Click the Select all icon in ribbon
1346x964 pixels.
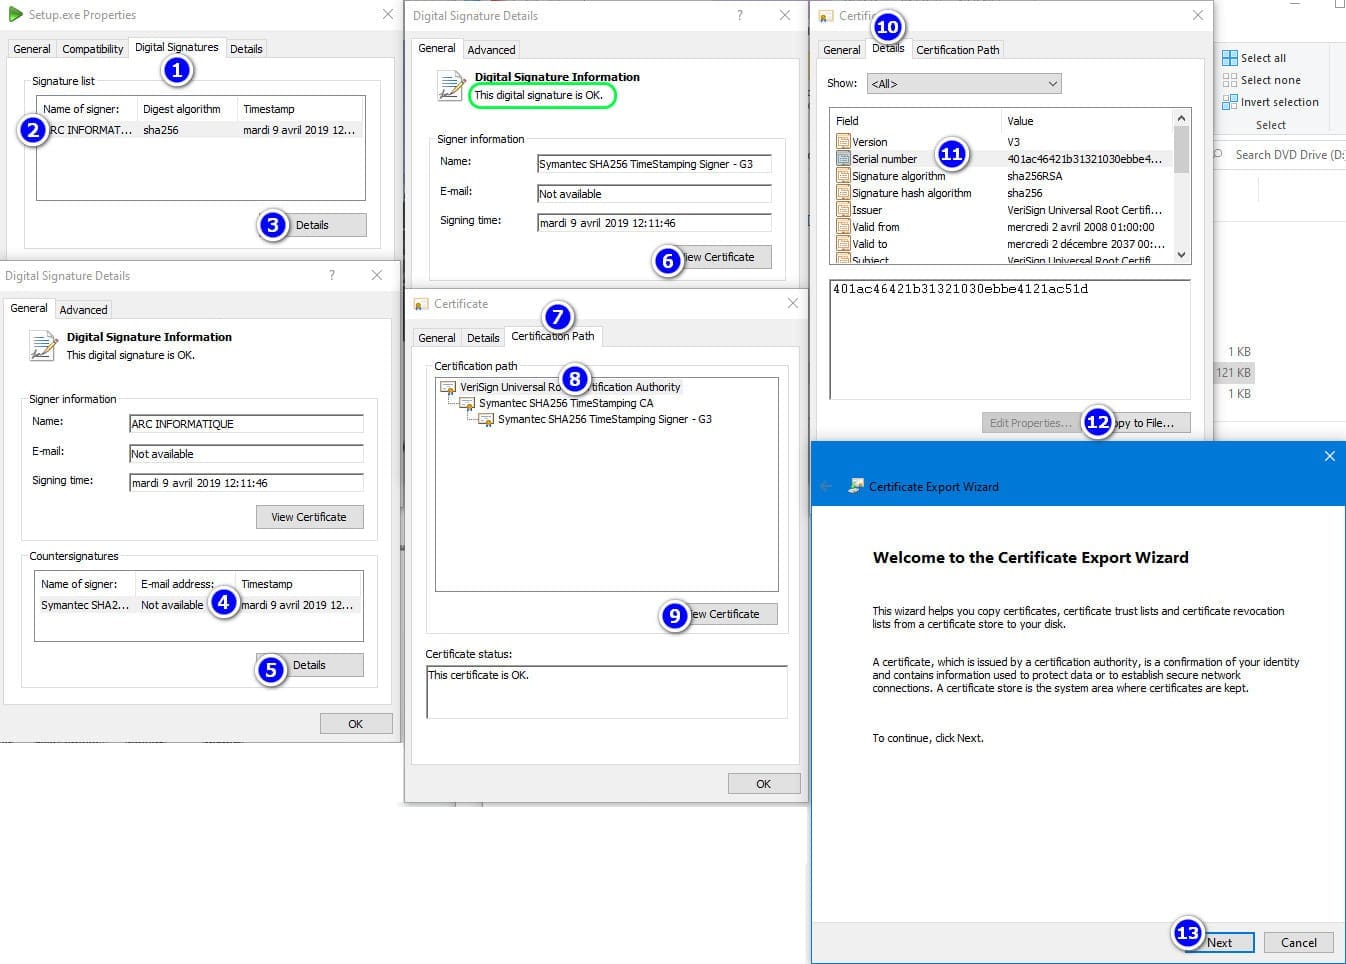(x=1229, y=58)
